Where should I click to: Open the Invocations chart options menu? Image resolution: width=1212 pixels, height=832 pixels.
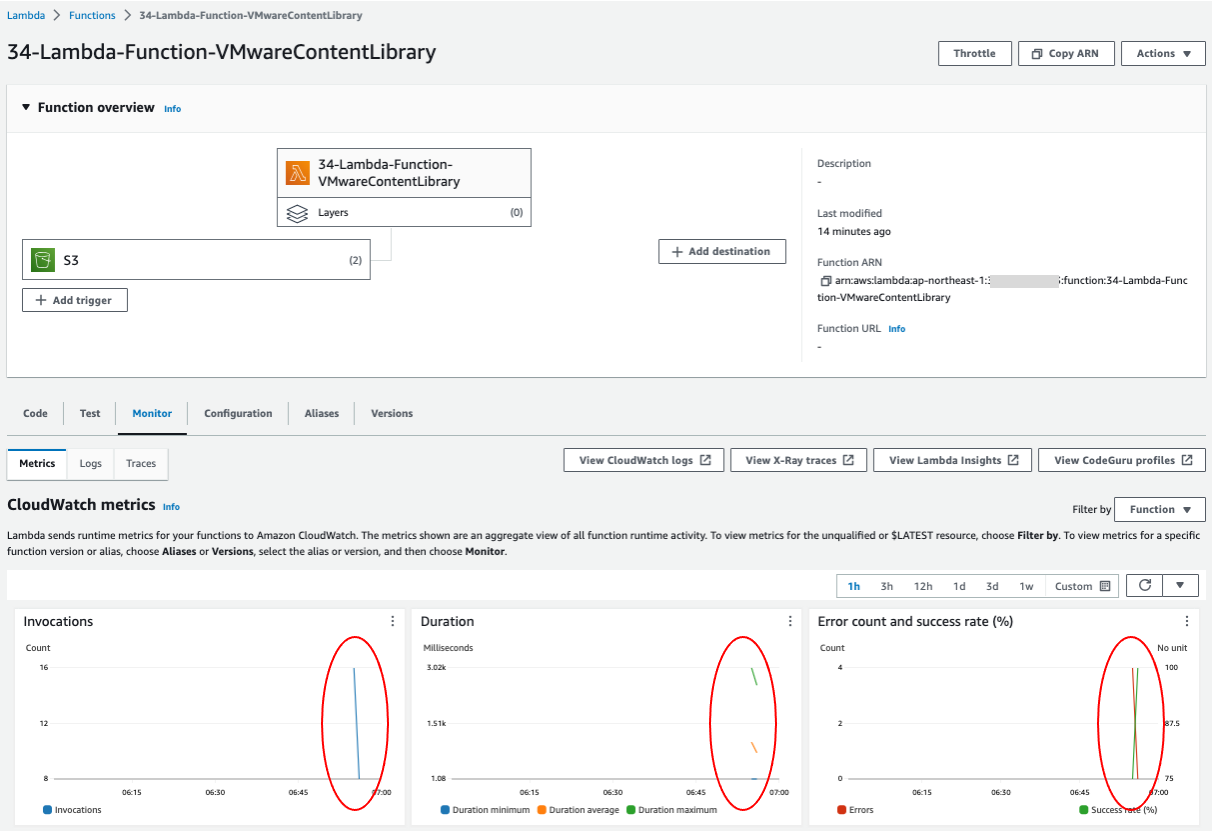(x=393, y=621)
